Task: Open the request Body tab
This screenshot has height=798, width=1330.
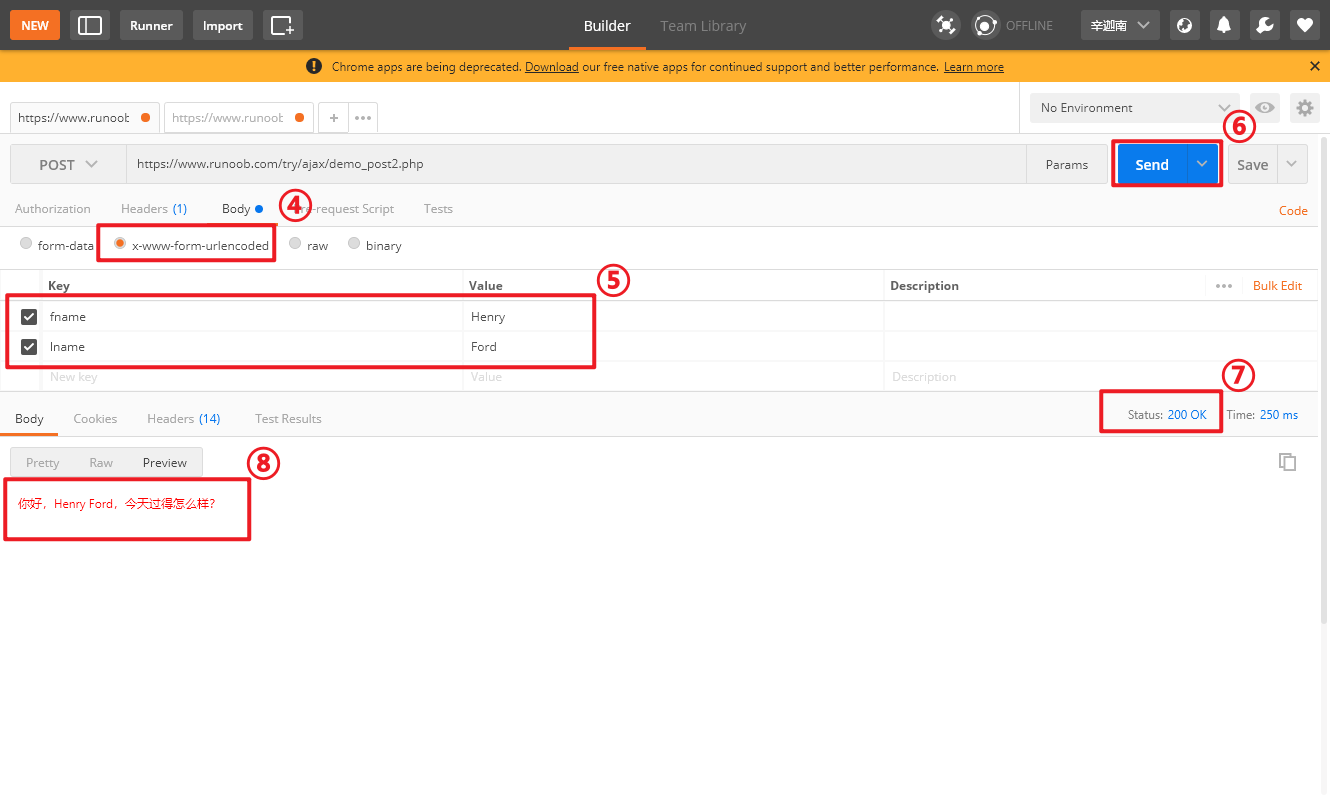Action: [x=242, y=209]
